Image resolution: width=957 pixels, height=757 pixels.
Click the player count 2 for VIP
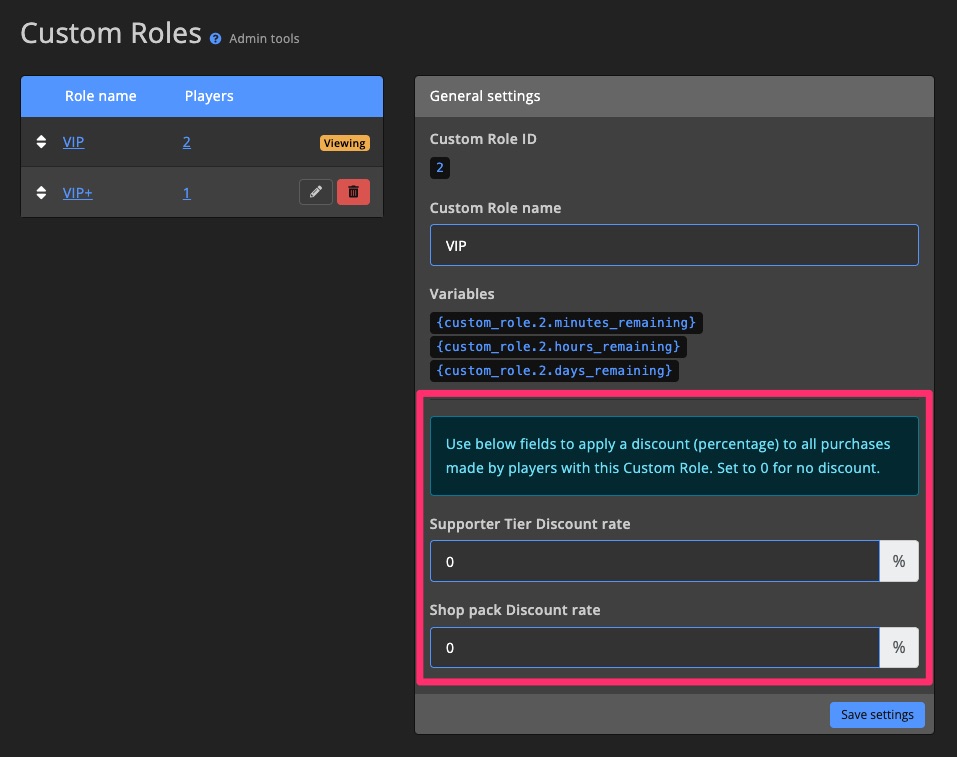(x=186, y=142)
